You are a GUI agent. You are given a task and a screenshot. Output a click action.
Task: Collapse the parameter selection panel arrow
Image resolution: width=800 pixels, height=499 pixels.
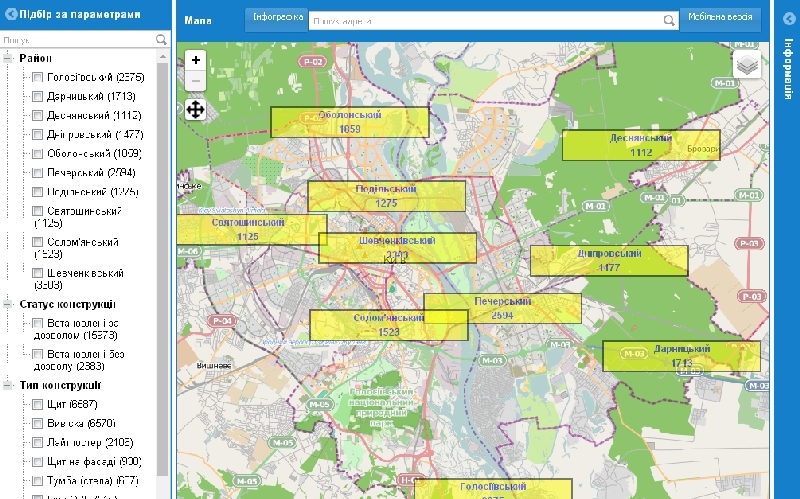pos(11,14)
